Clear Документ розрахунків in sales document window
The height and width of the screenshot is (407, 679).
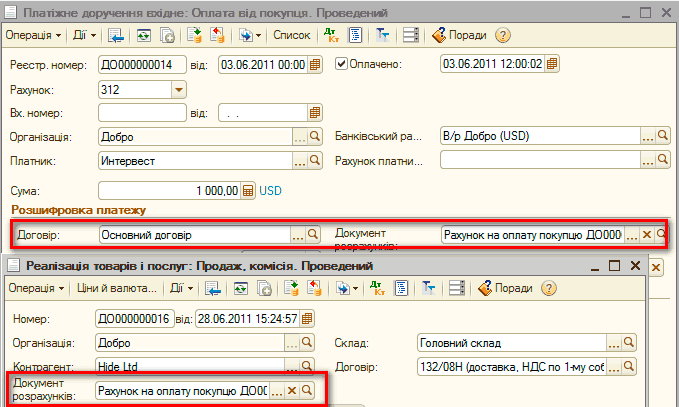[292, 391]
